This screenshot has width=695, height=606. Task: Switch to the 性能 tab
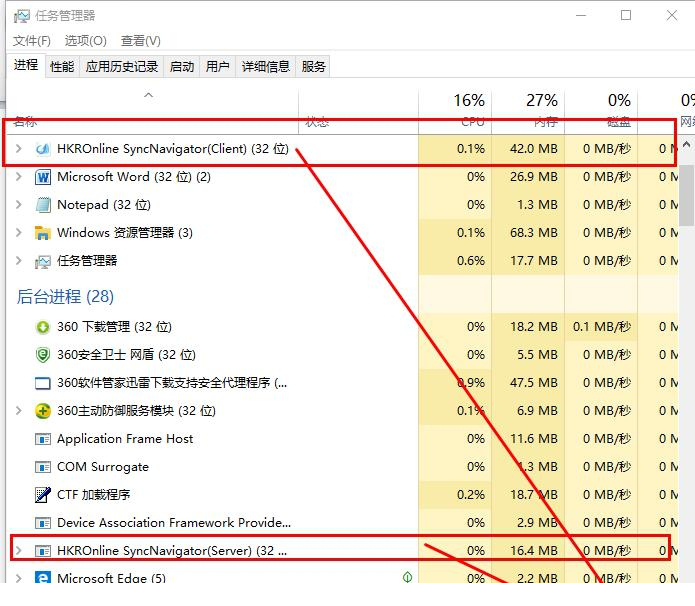(x=62, y=66)
